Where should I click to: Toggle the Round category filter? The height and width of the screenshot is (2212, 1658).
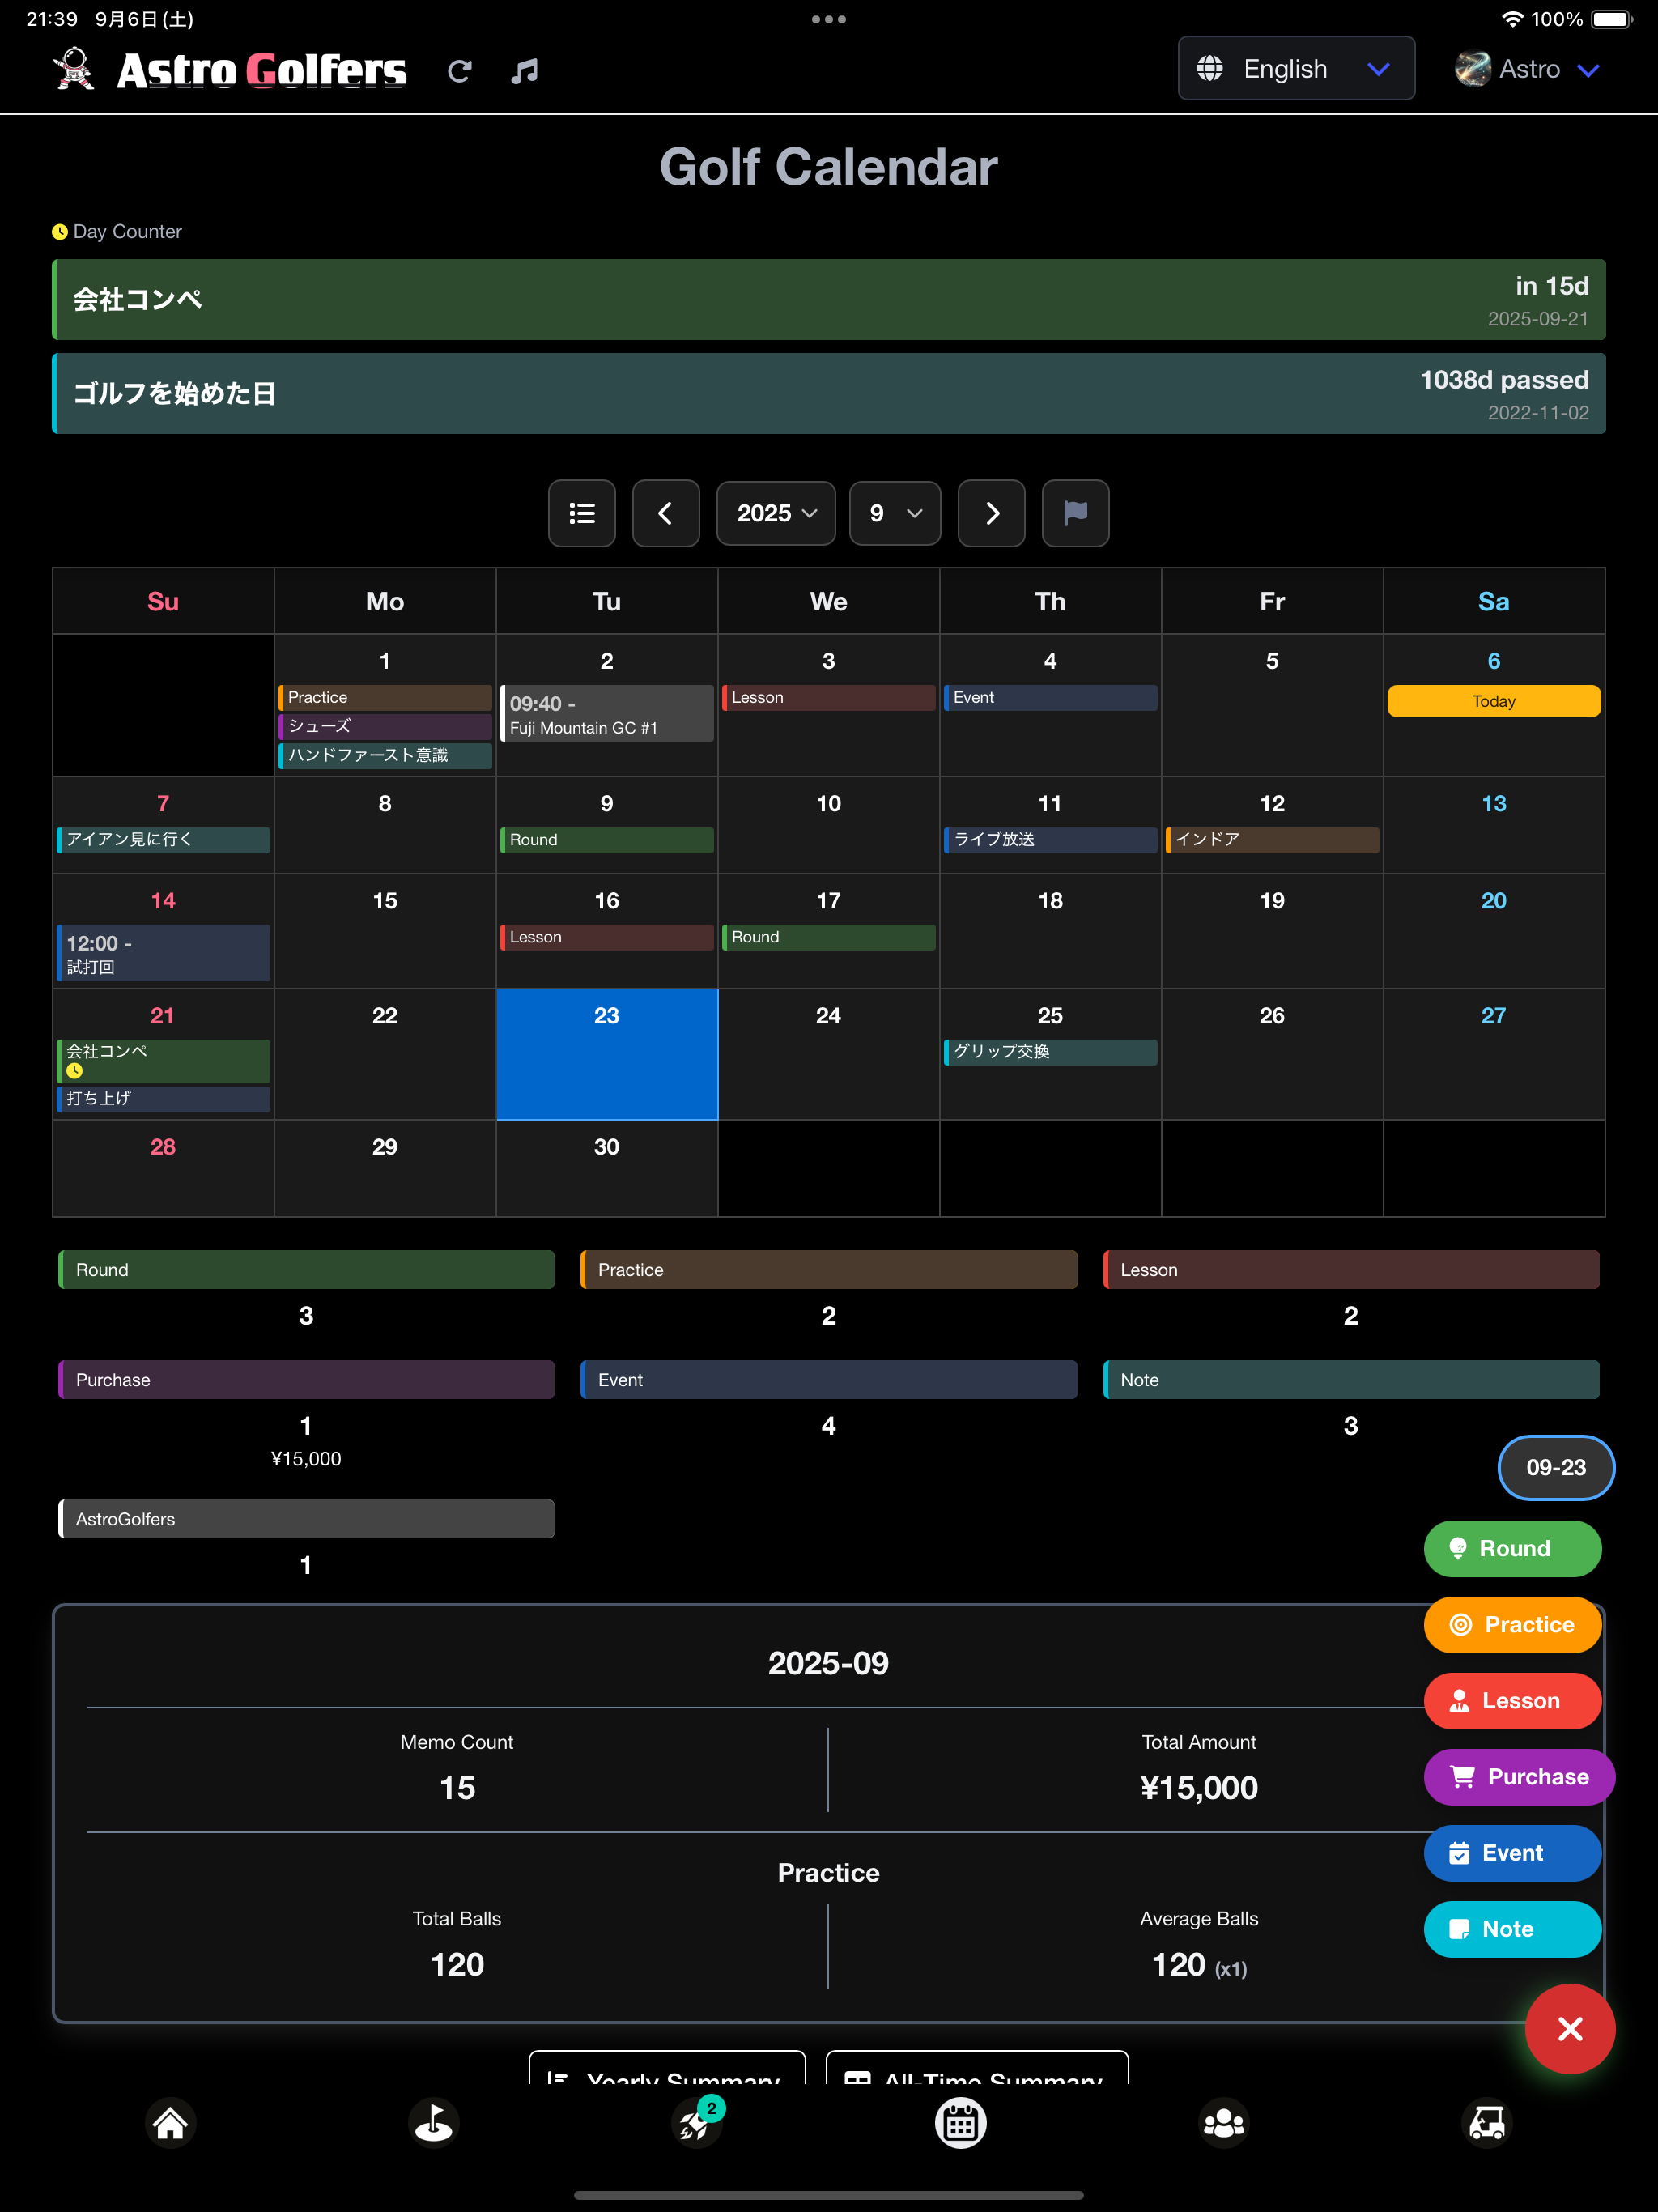coord(306,1270)
